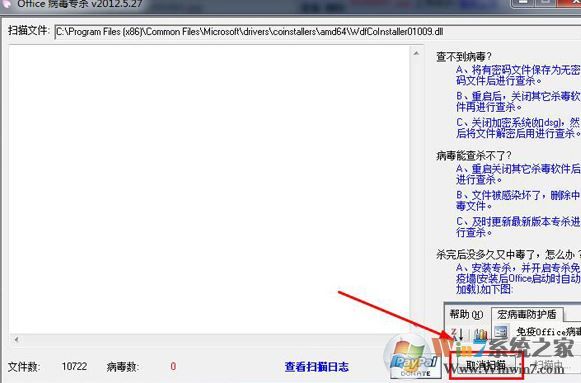581x383 pixels.
Task: Click tip C 及时更新最新版本专杀
Action: click(x=518, y=227)
